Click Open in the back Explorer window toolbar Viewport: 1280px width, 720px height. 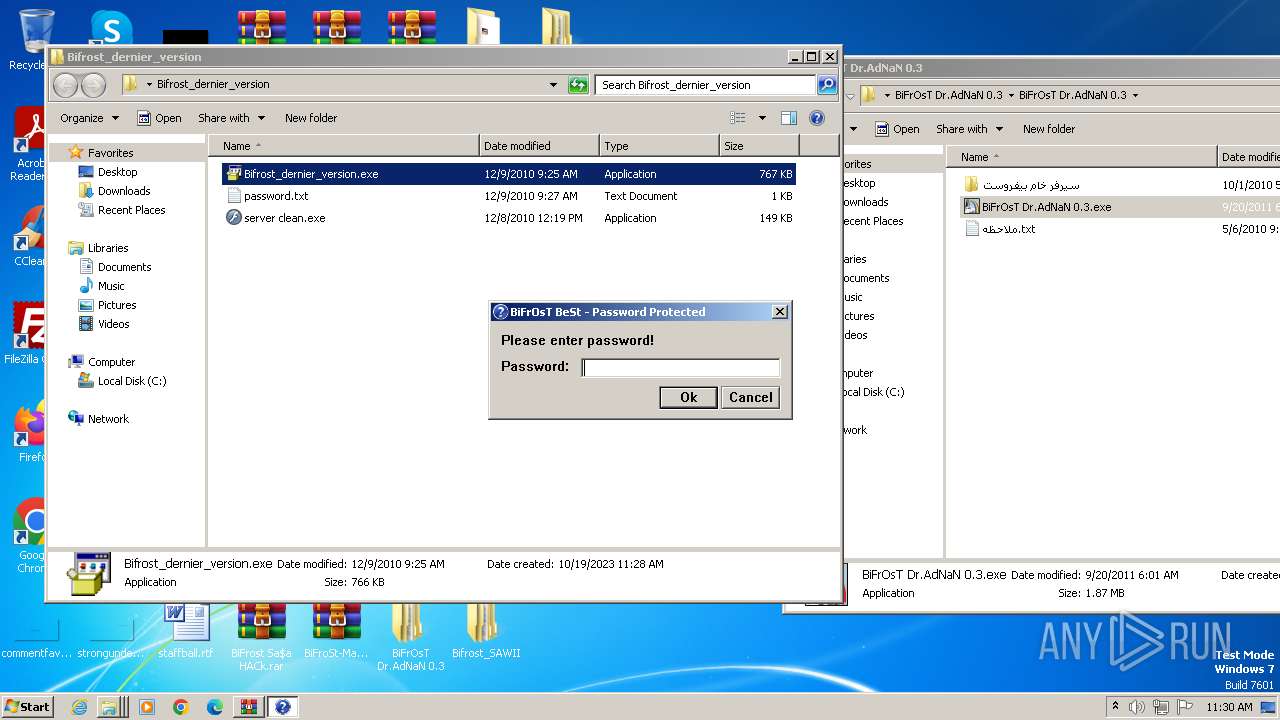point(897,129)
